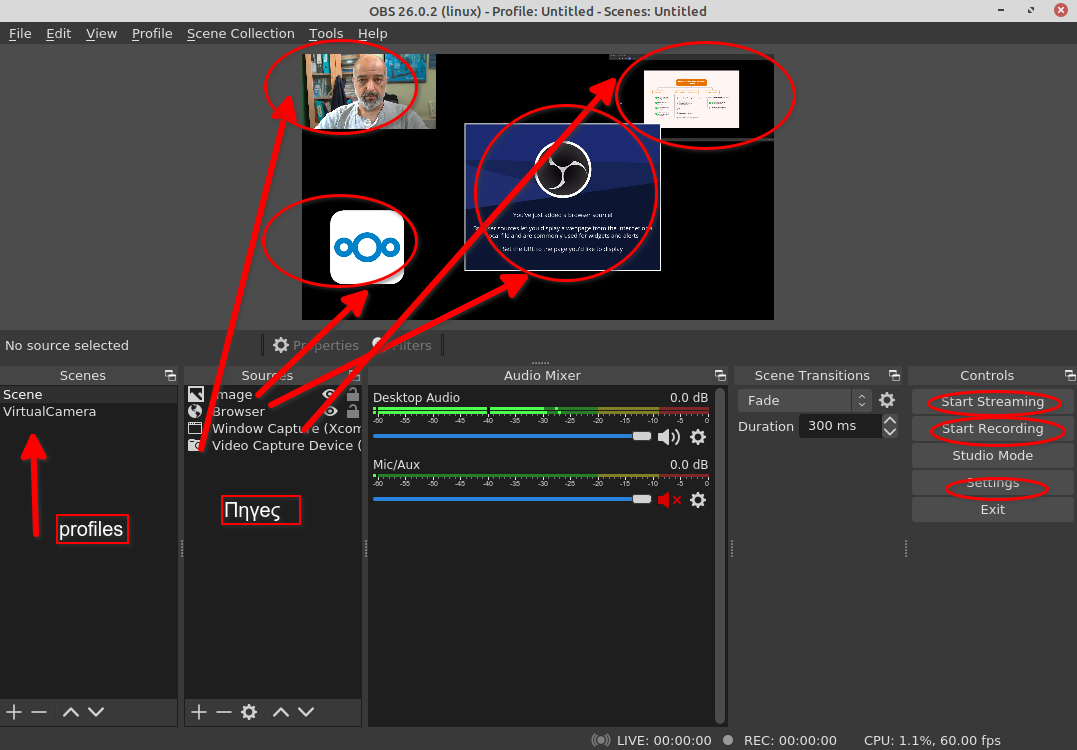Open the Tools menu
The width and height of the screenshot is (1077, 750).
click(326, 34)
